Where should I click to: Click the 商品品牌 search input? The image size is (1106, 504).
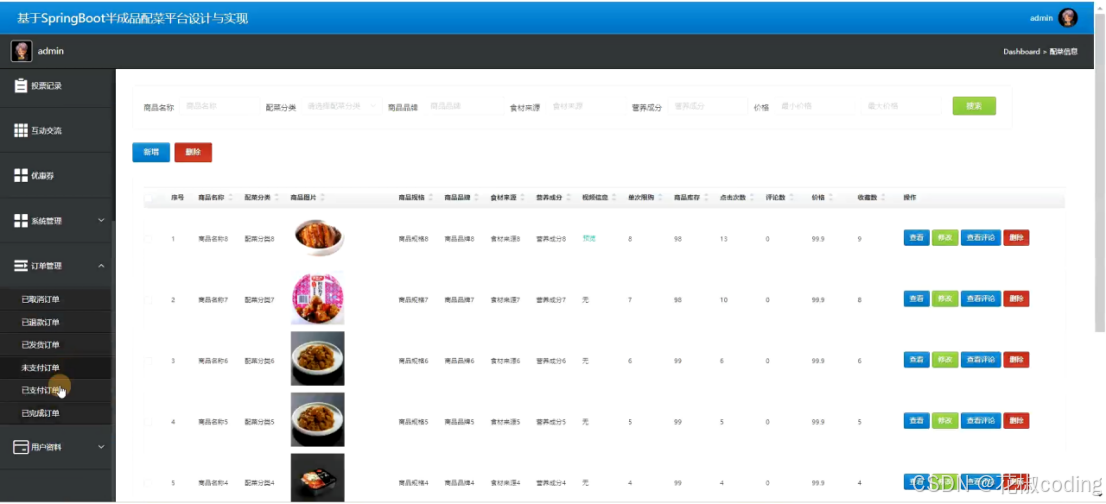coord(463,106)
